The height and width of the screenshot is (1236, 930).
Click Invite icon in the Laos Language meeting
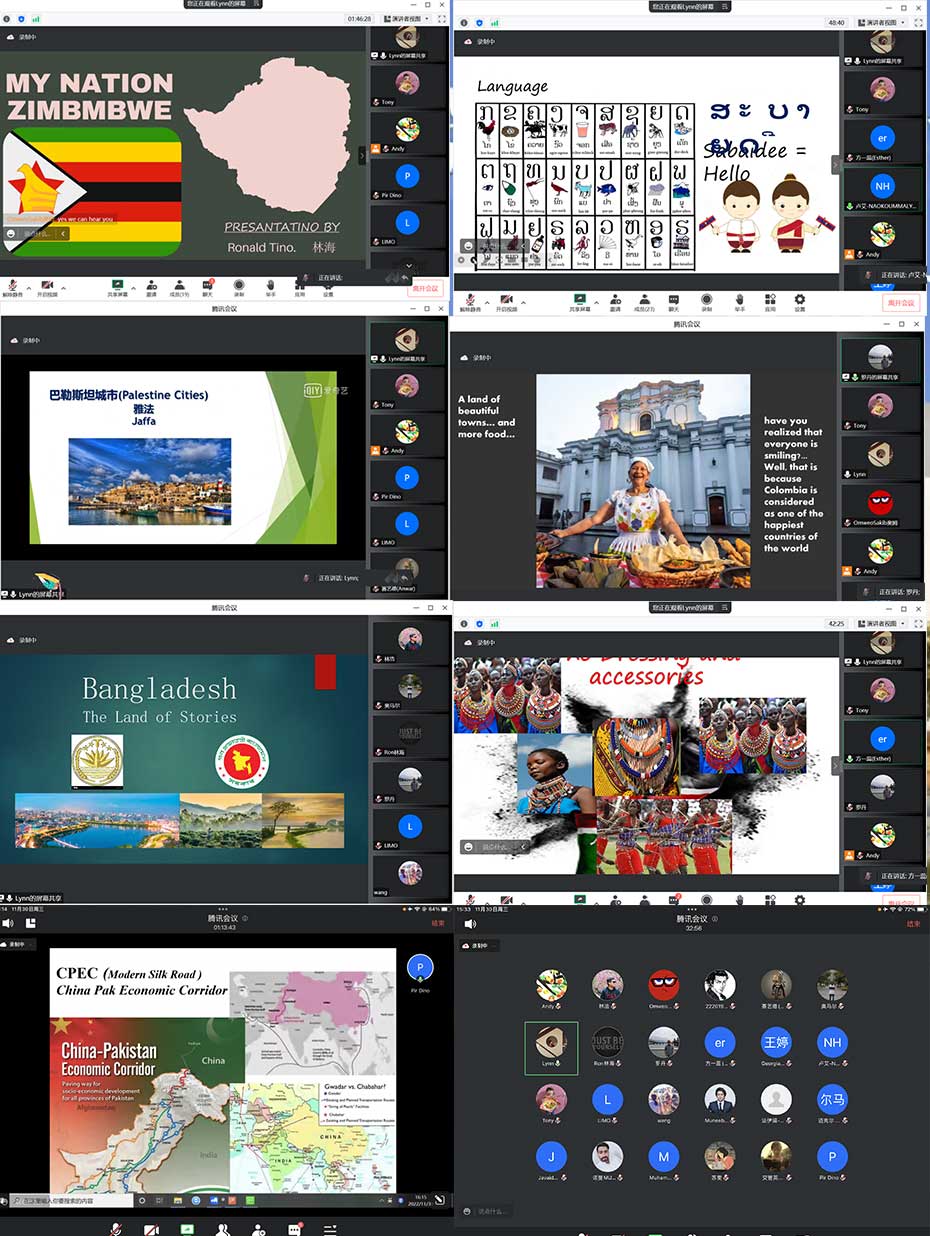tap(614, 299)
